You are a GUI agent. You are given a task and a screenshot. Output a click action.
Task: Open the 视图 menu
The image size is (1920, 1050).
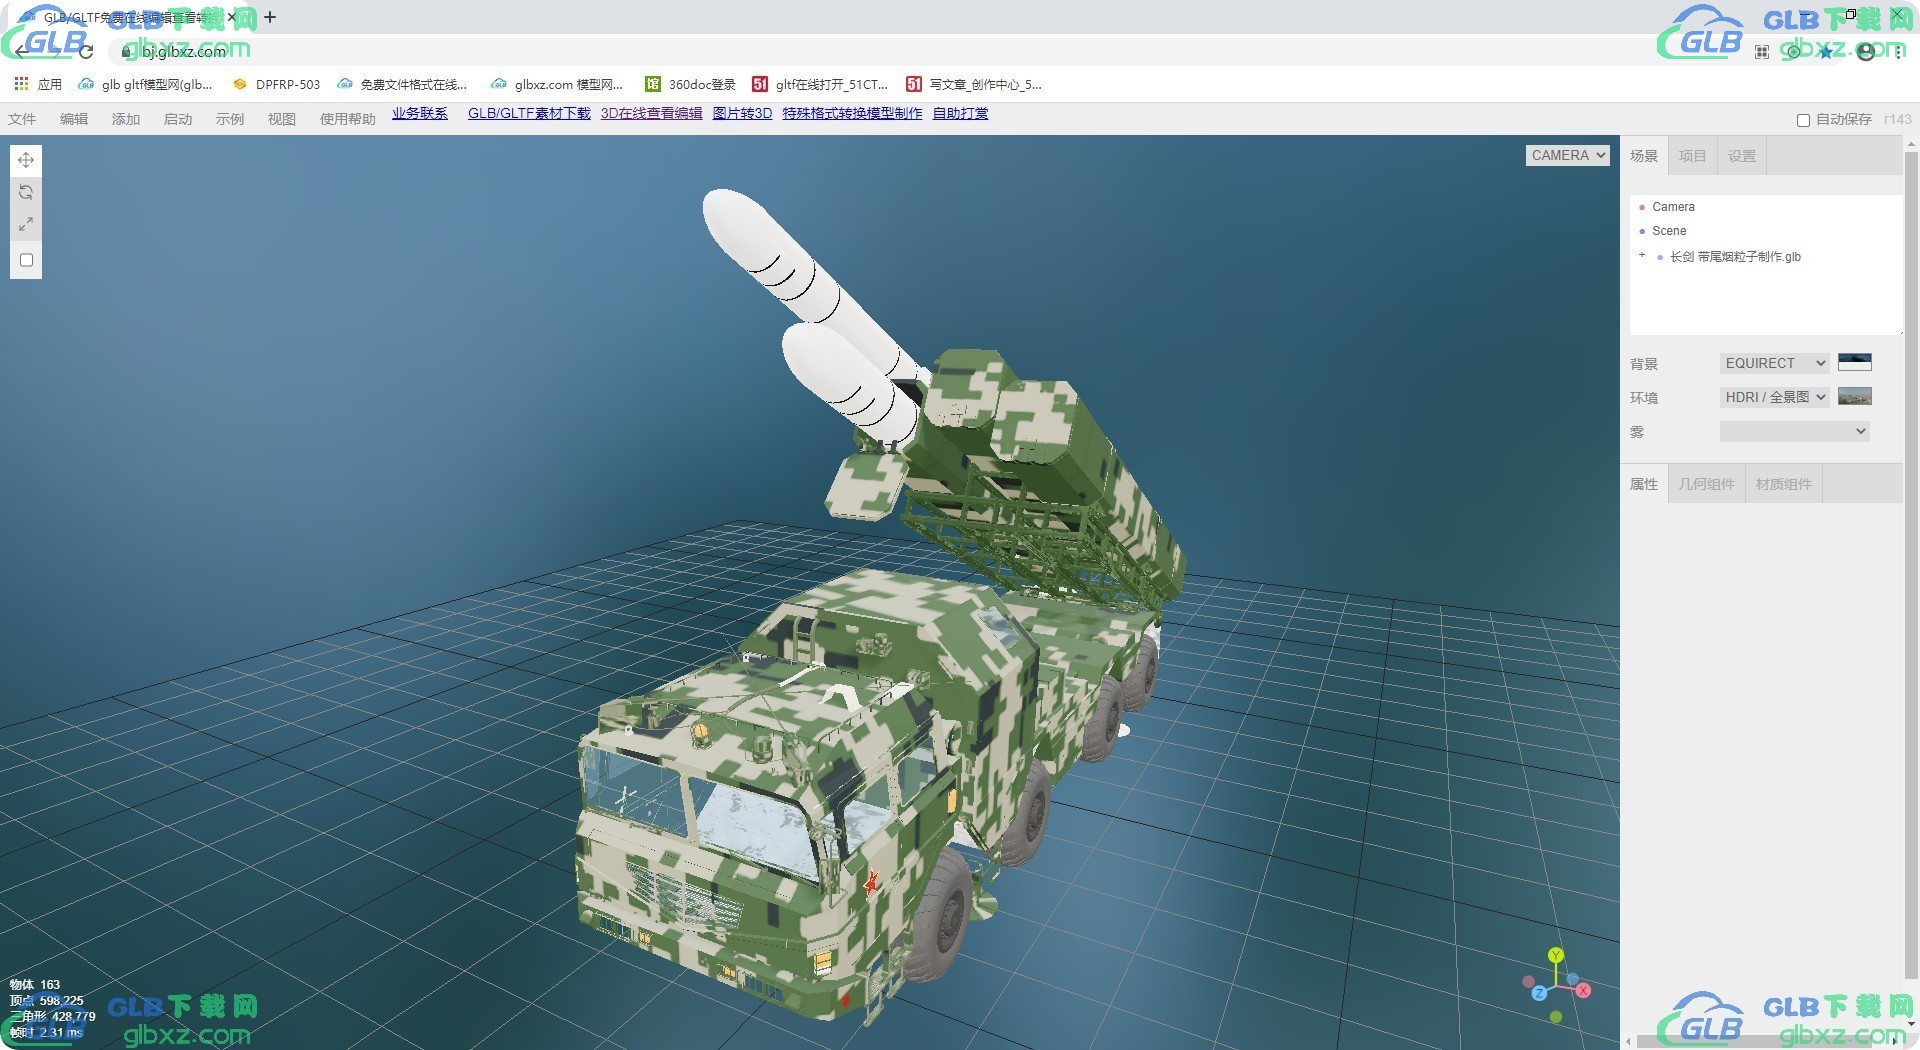click(282, 119)
